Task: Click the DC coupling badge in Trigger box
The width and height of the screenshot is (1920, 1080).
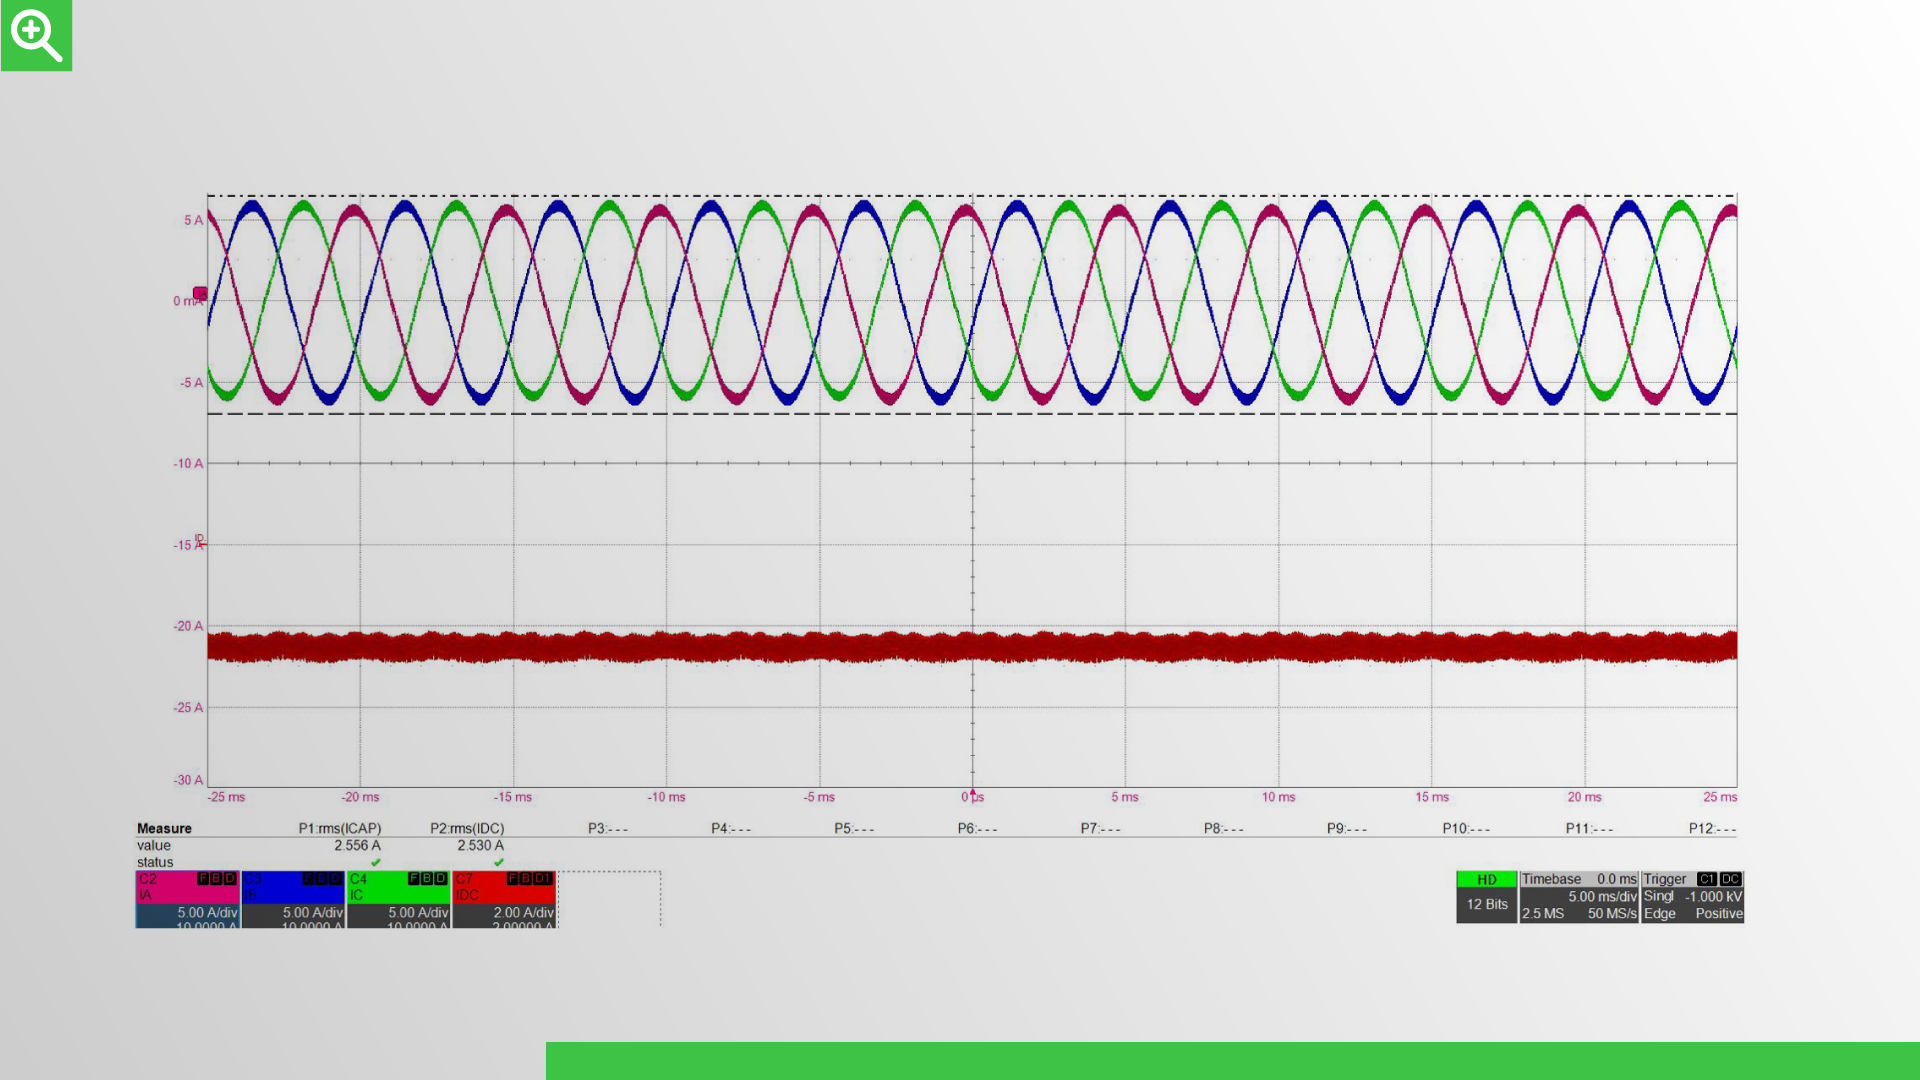Action: pyautogui.click(x=1731, y=879)
